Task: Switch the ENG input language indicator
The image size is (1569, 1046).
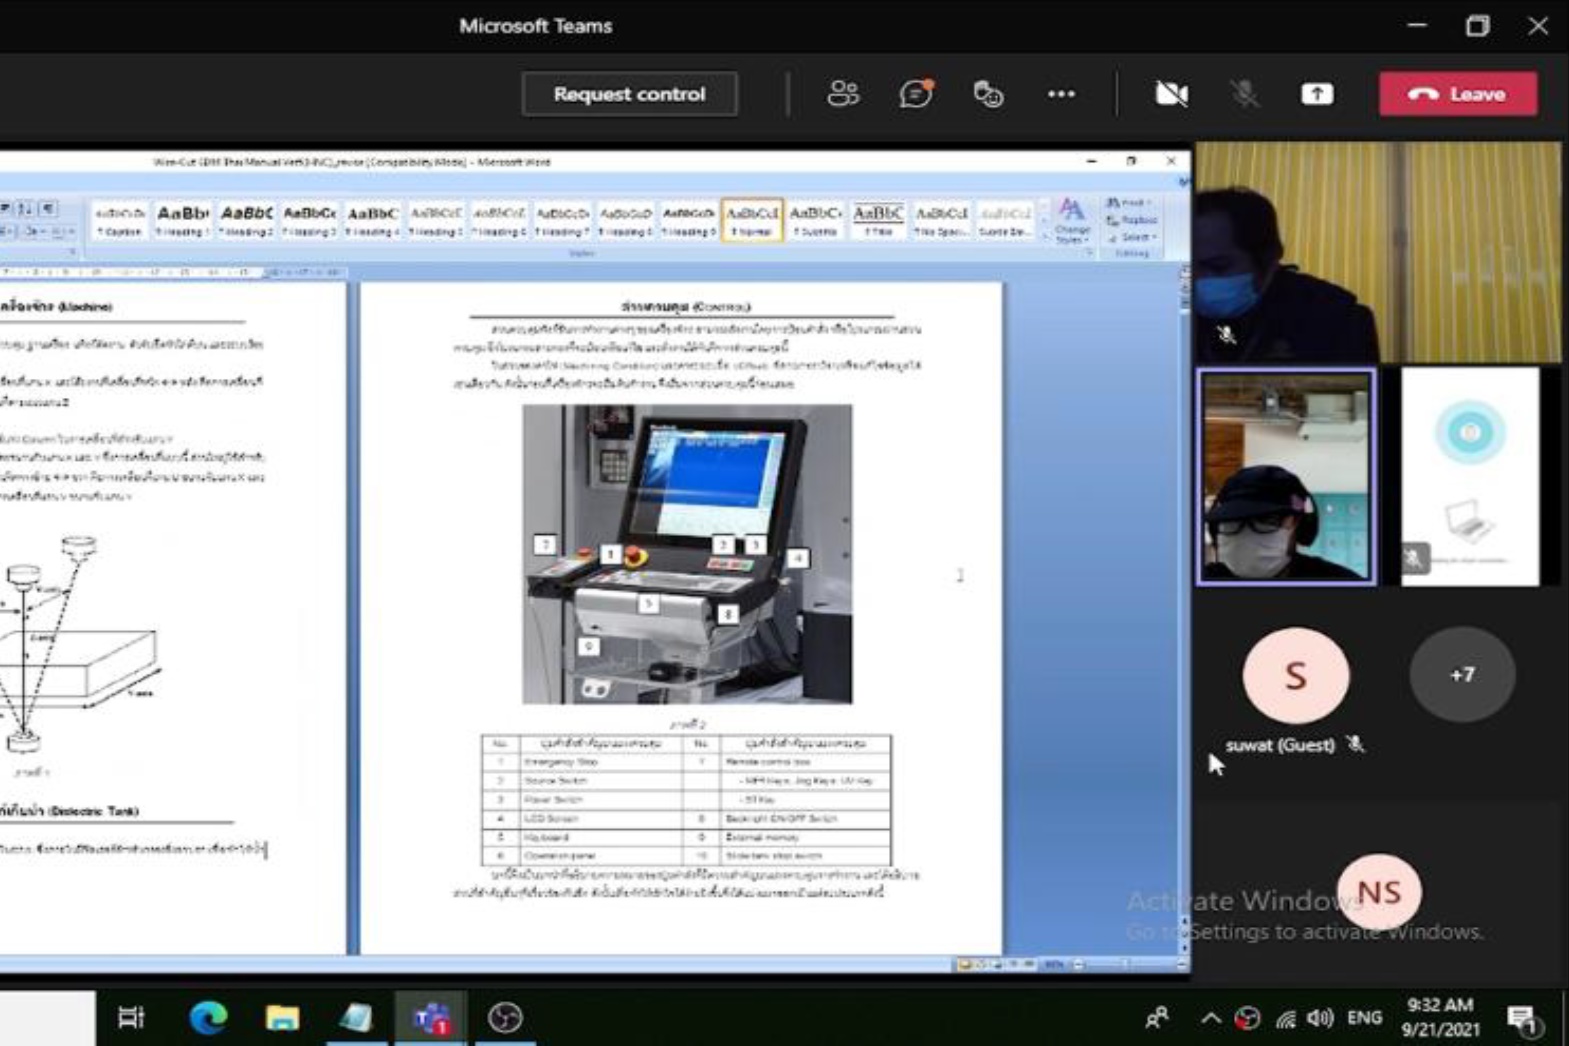Action: 1365,1018
